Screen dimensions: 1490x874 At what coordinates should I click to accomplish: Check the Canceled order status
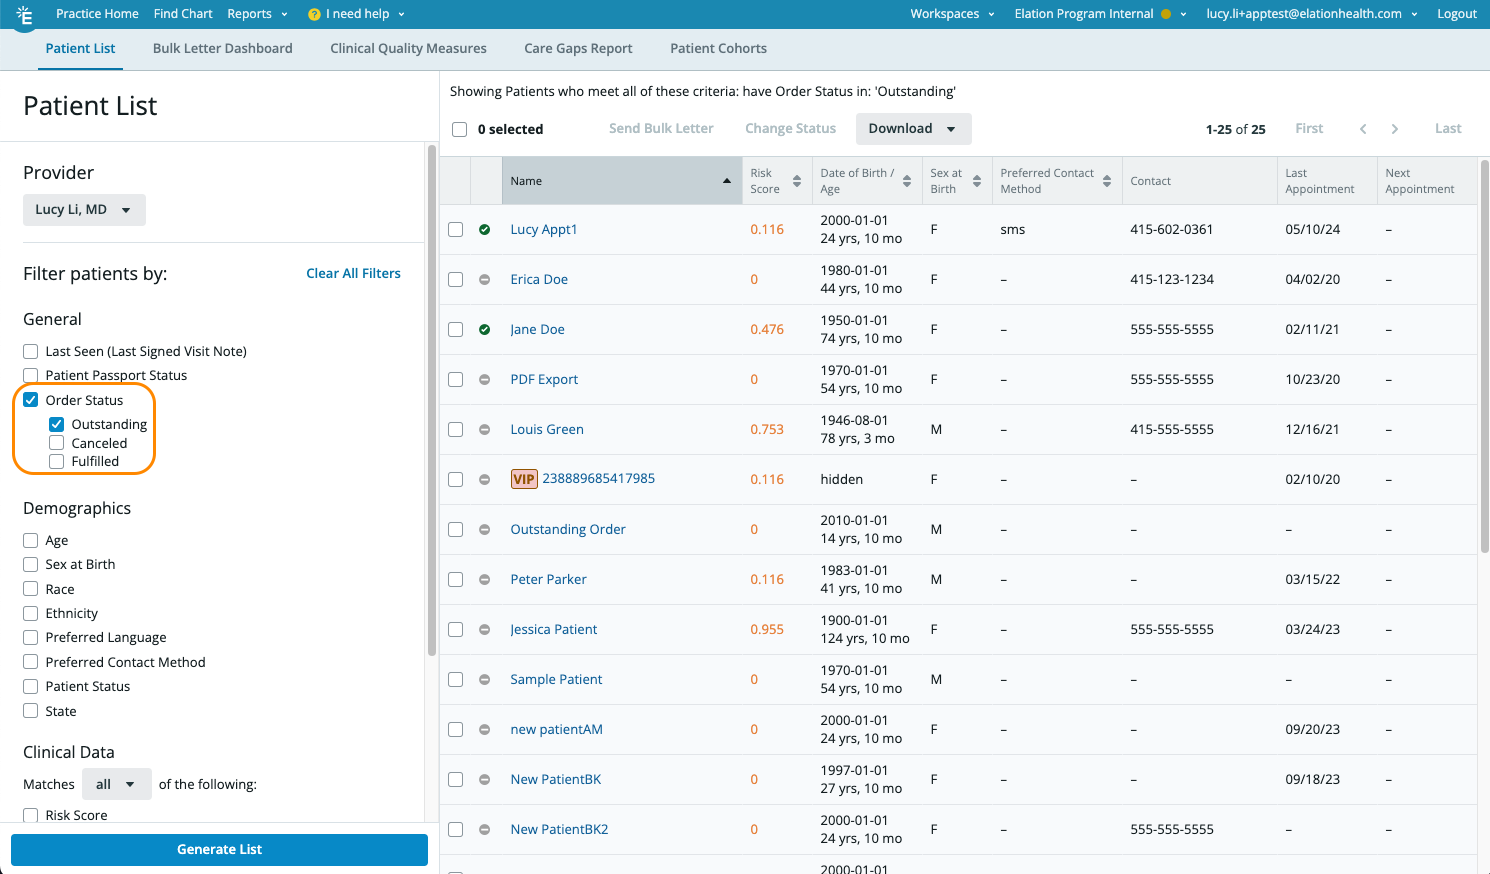point(57,443)
